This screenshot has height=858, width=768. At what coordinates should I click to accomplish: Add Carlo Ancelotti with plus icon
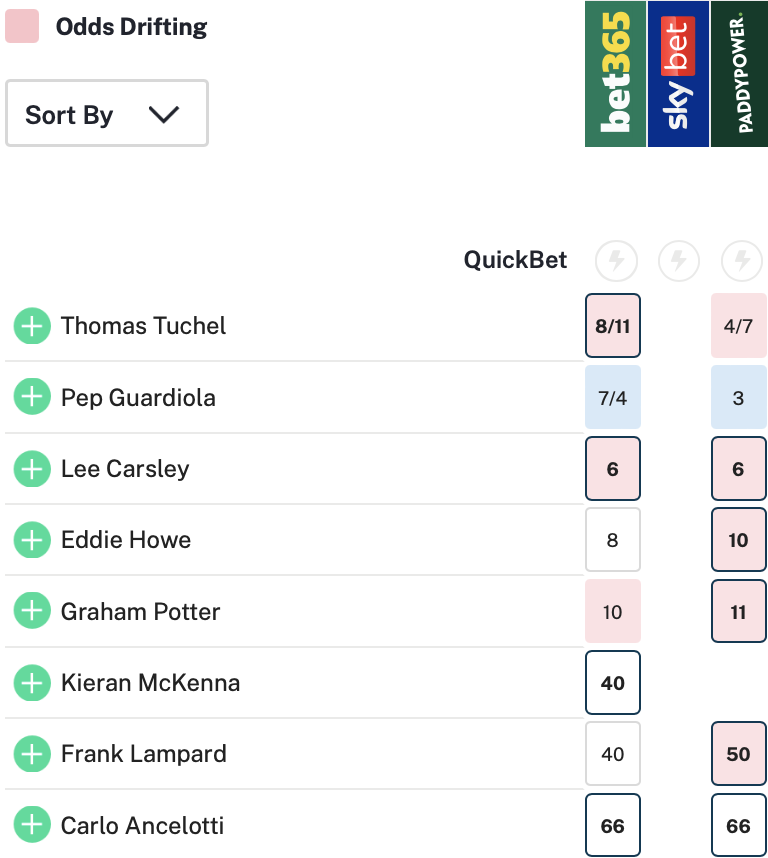[x=32, y=825]
